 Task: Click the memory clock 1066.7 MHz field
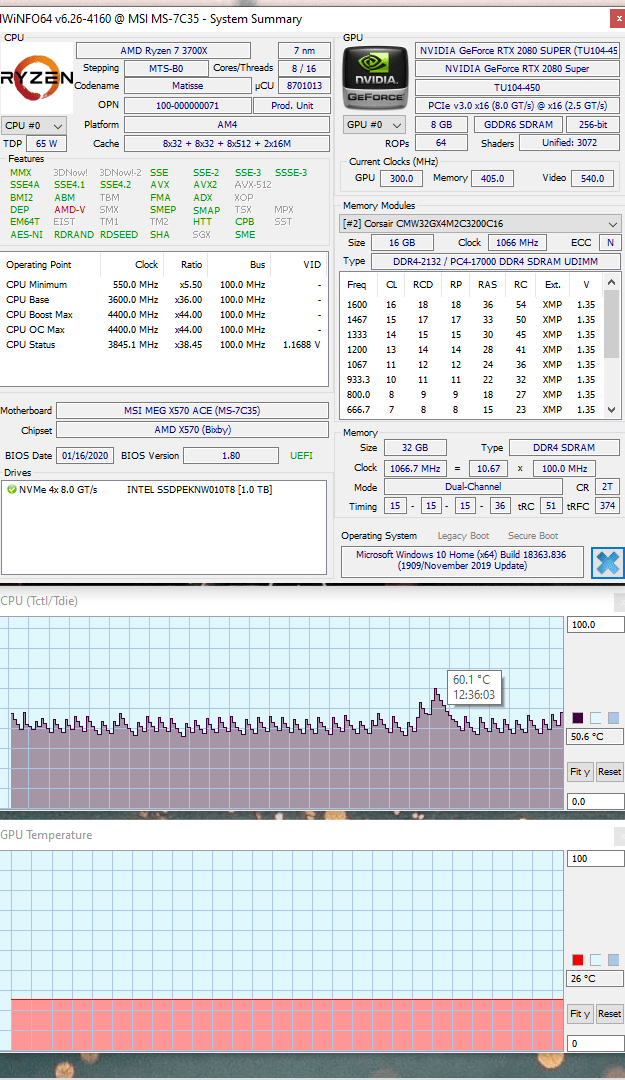[415, 468]
